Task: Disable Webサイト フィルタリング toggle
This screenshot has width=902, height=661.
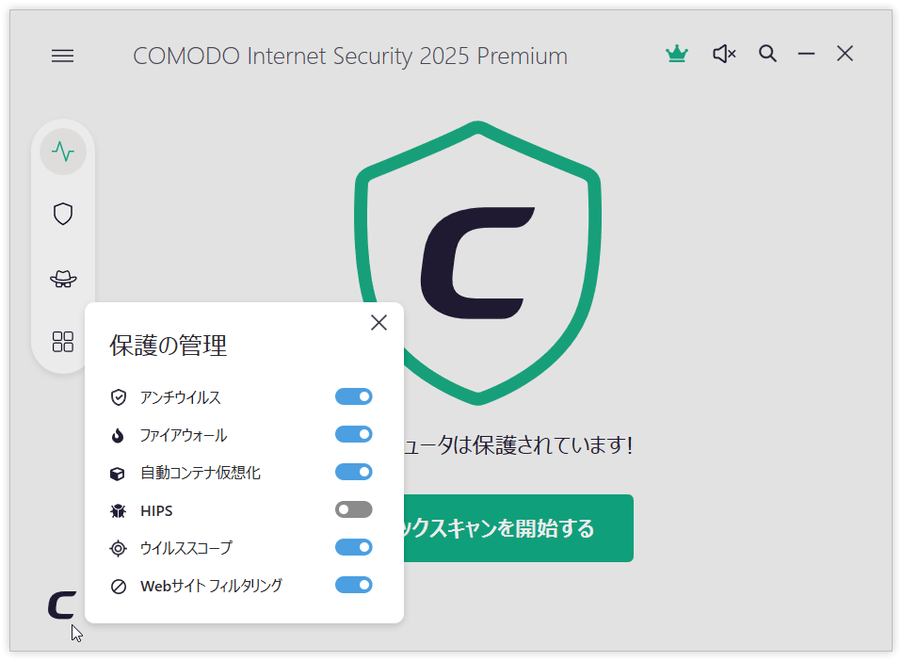Action: (x=354, y=585)
